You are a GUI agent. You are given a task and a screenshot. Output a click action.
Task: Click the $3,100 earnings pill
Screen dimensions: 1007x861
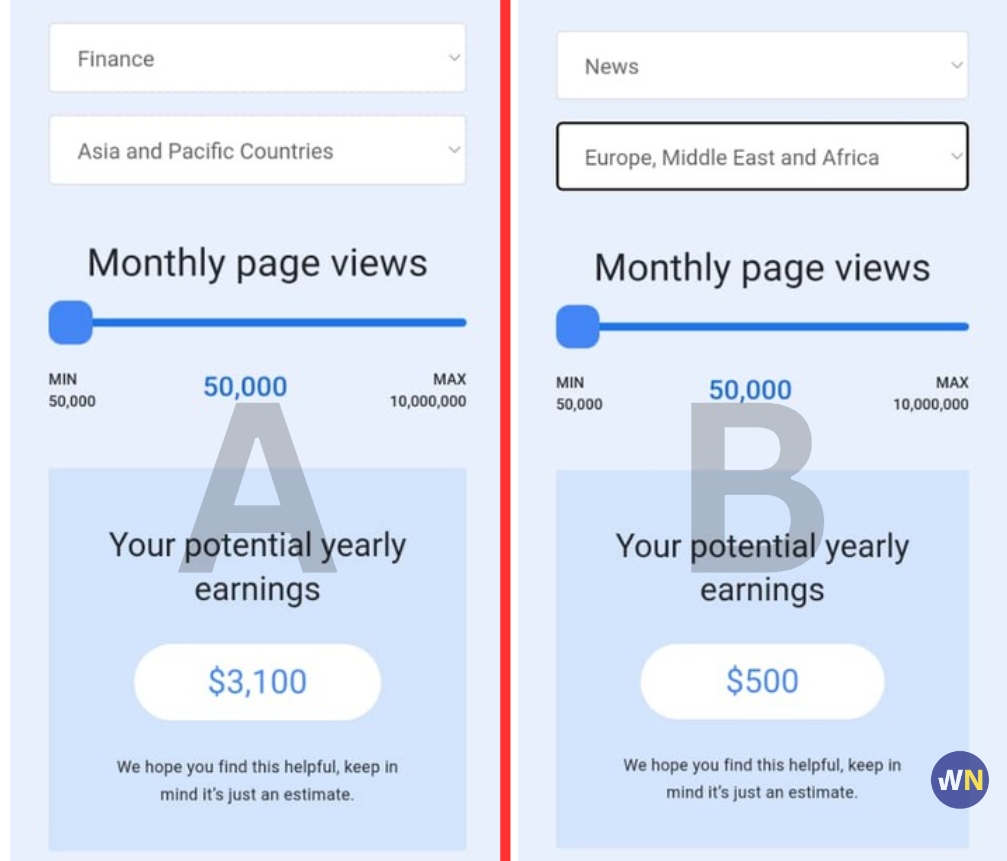tap(257, 680)
